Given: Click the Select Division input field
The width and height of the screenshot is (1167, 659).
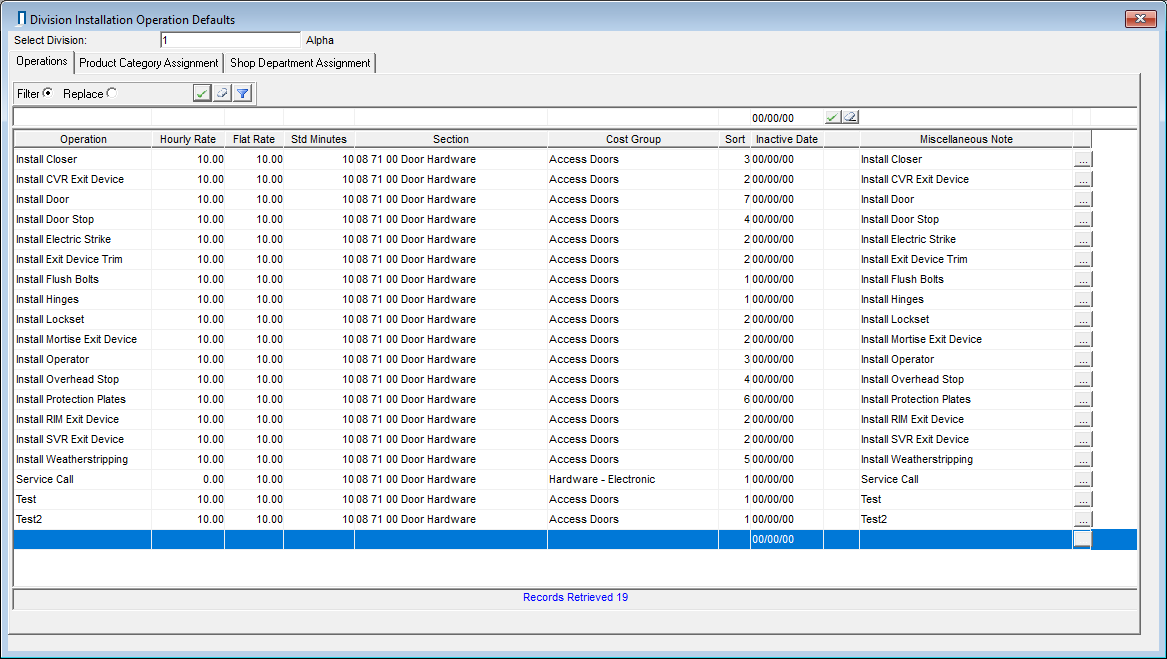Looking at the screenshot, I should click(230, 40).
